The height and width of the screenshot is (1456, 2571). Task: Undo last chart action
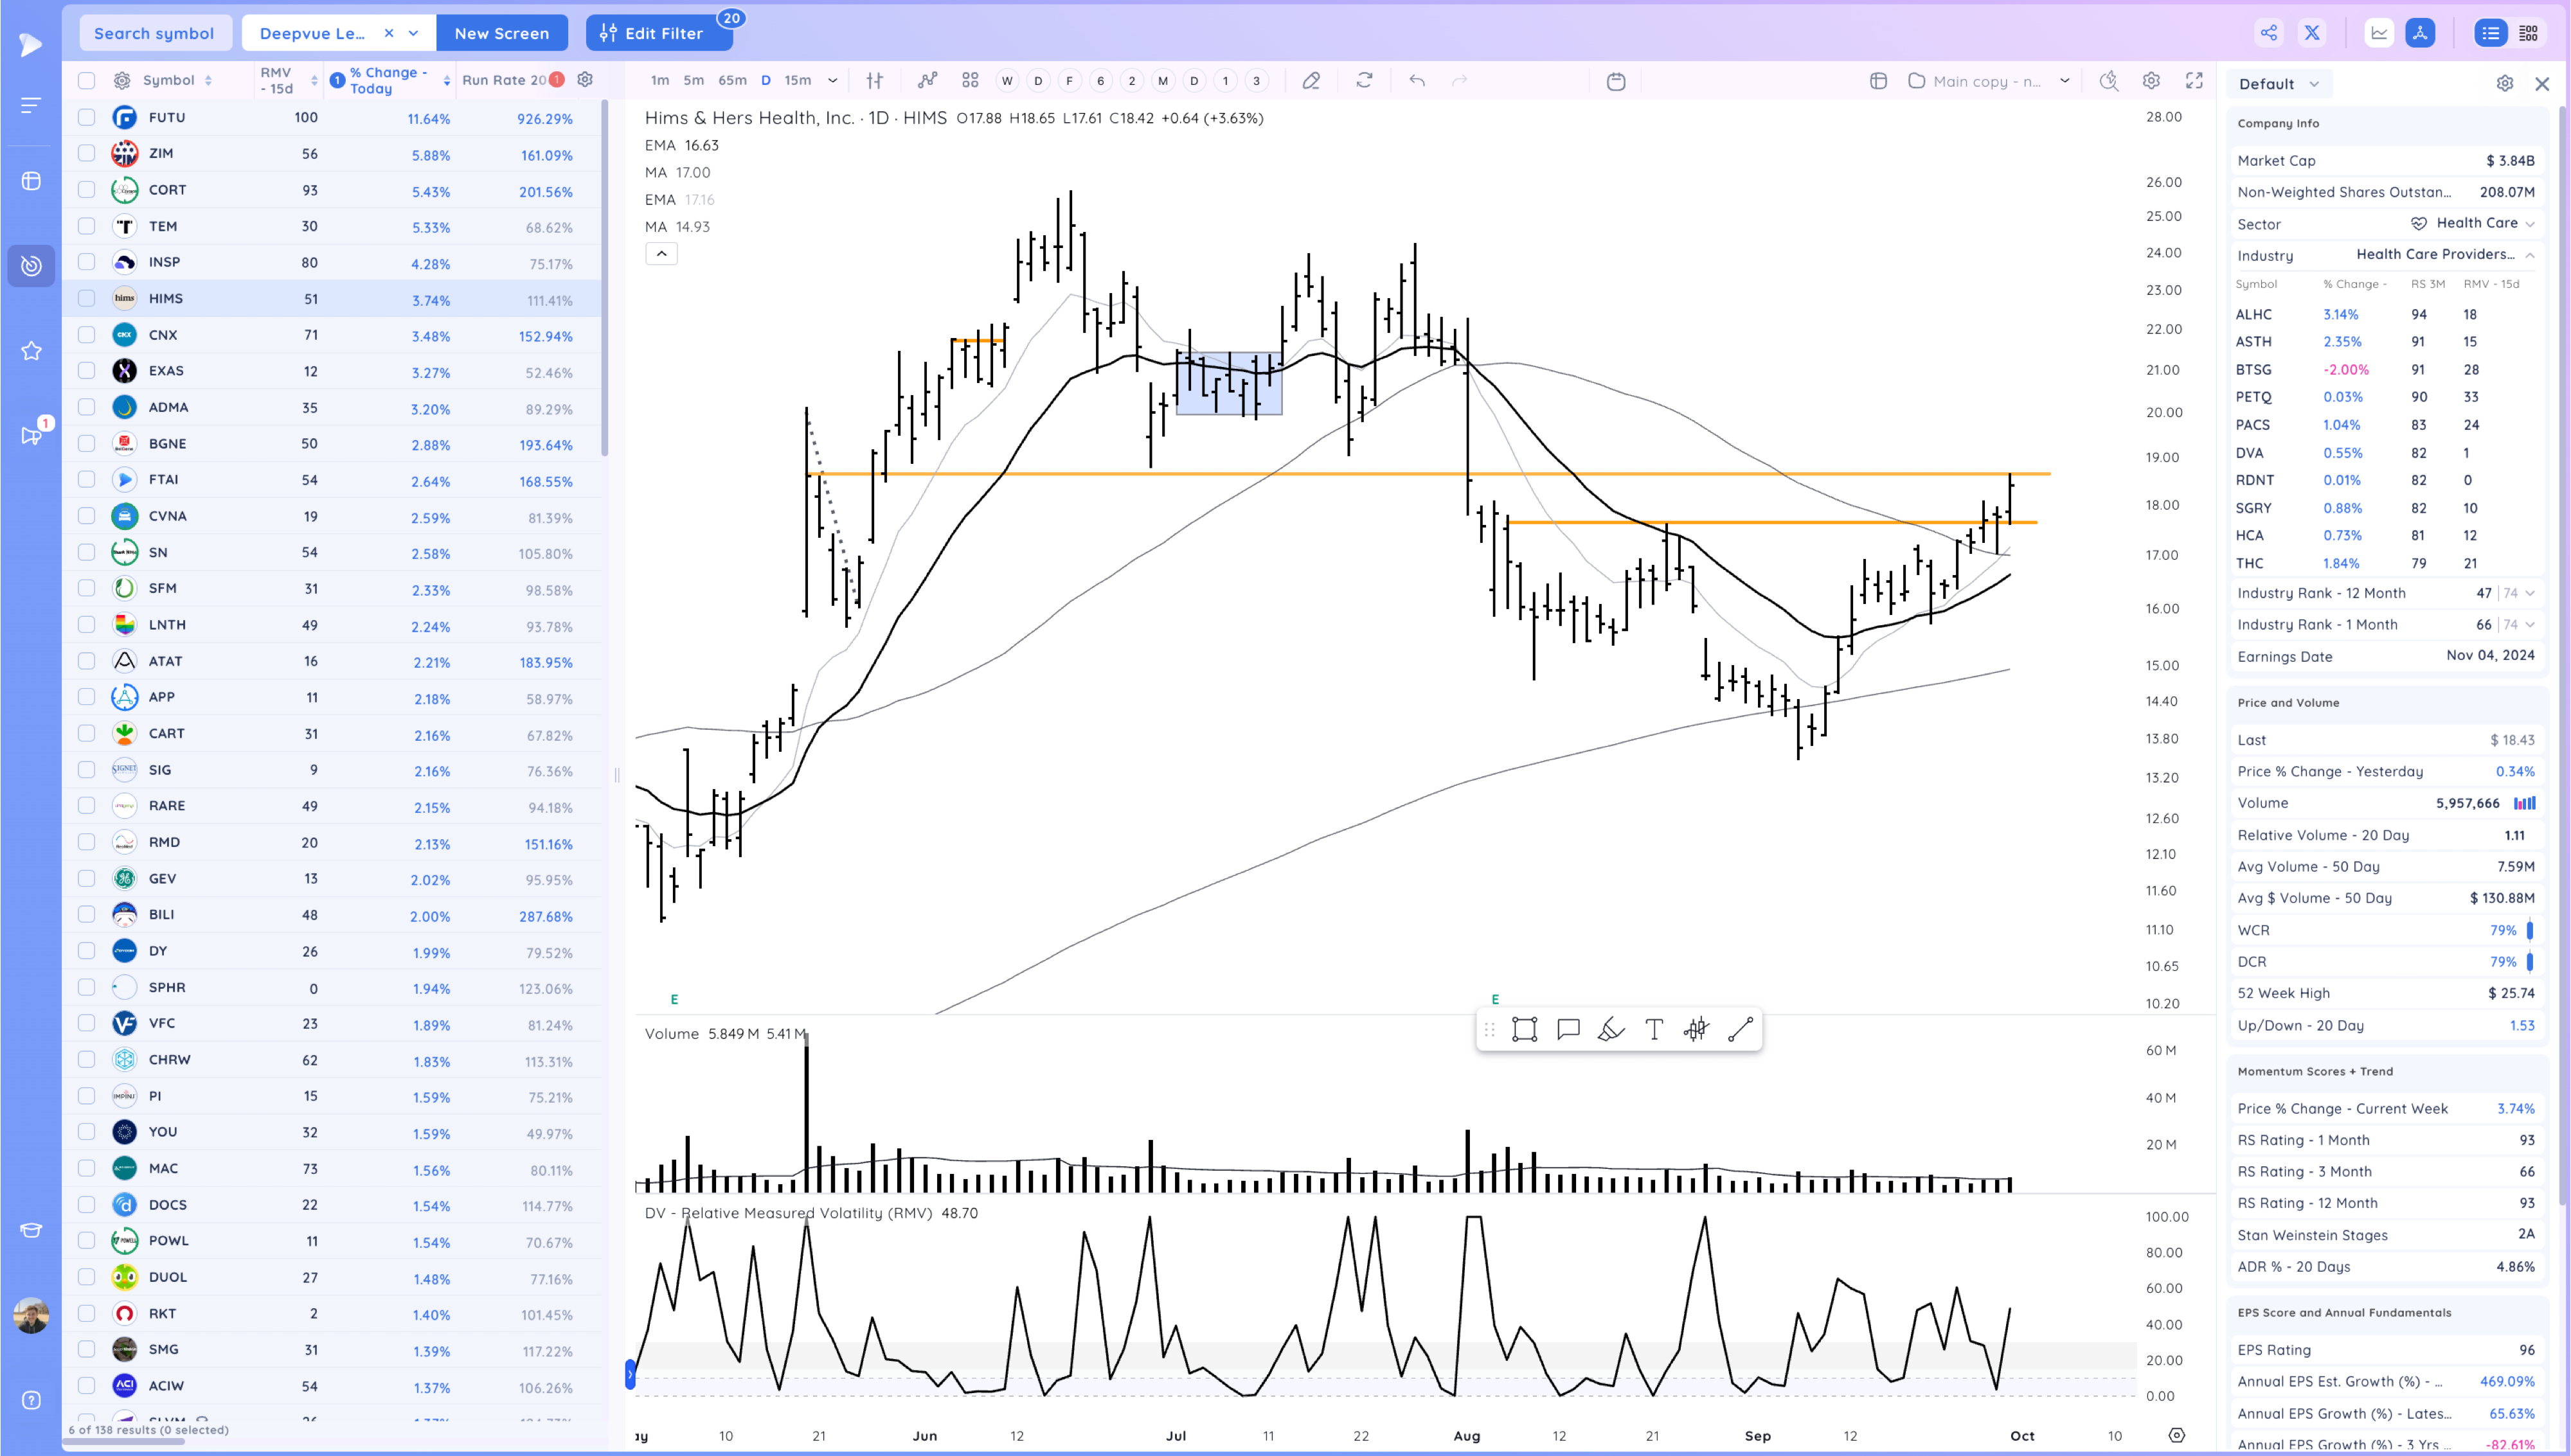(x=1417, y=81)
